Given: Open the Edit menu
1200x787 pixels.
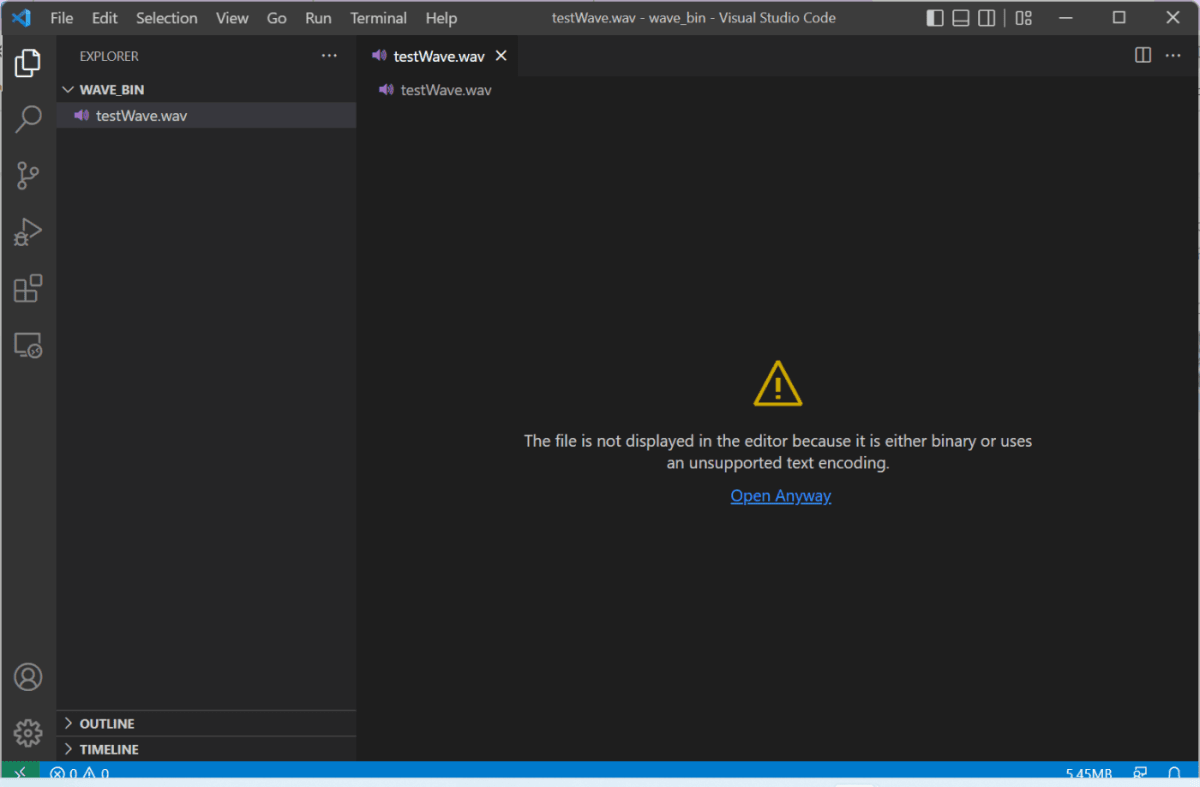Looking at the screenshot, I should (104, 18).
